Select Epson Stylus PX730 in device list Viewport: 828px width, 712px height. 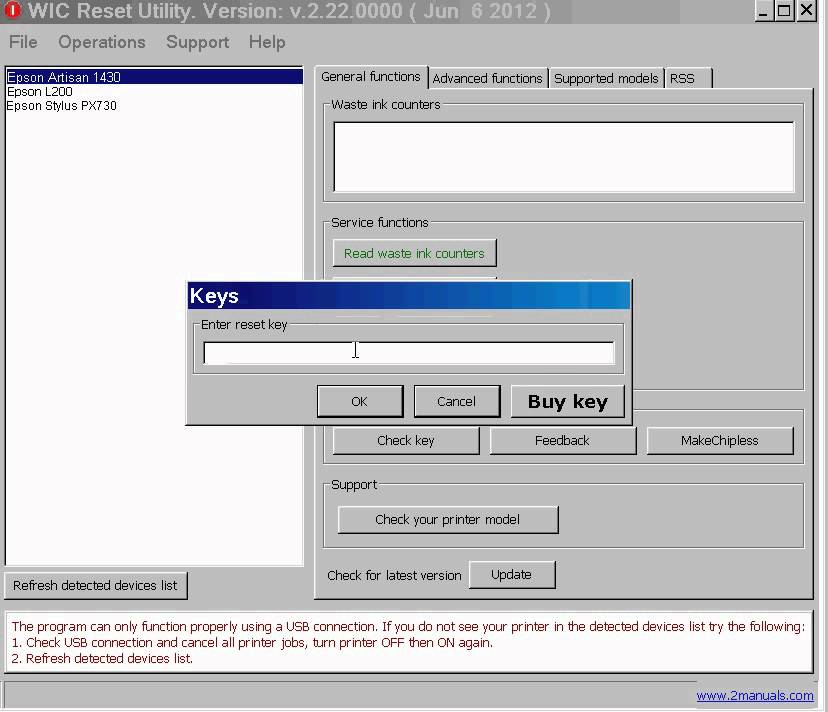click(154, 106)
